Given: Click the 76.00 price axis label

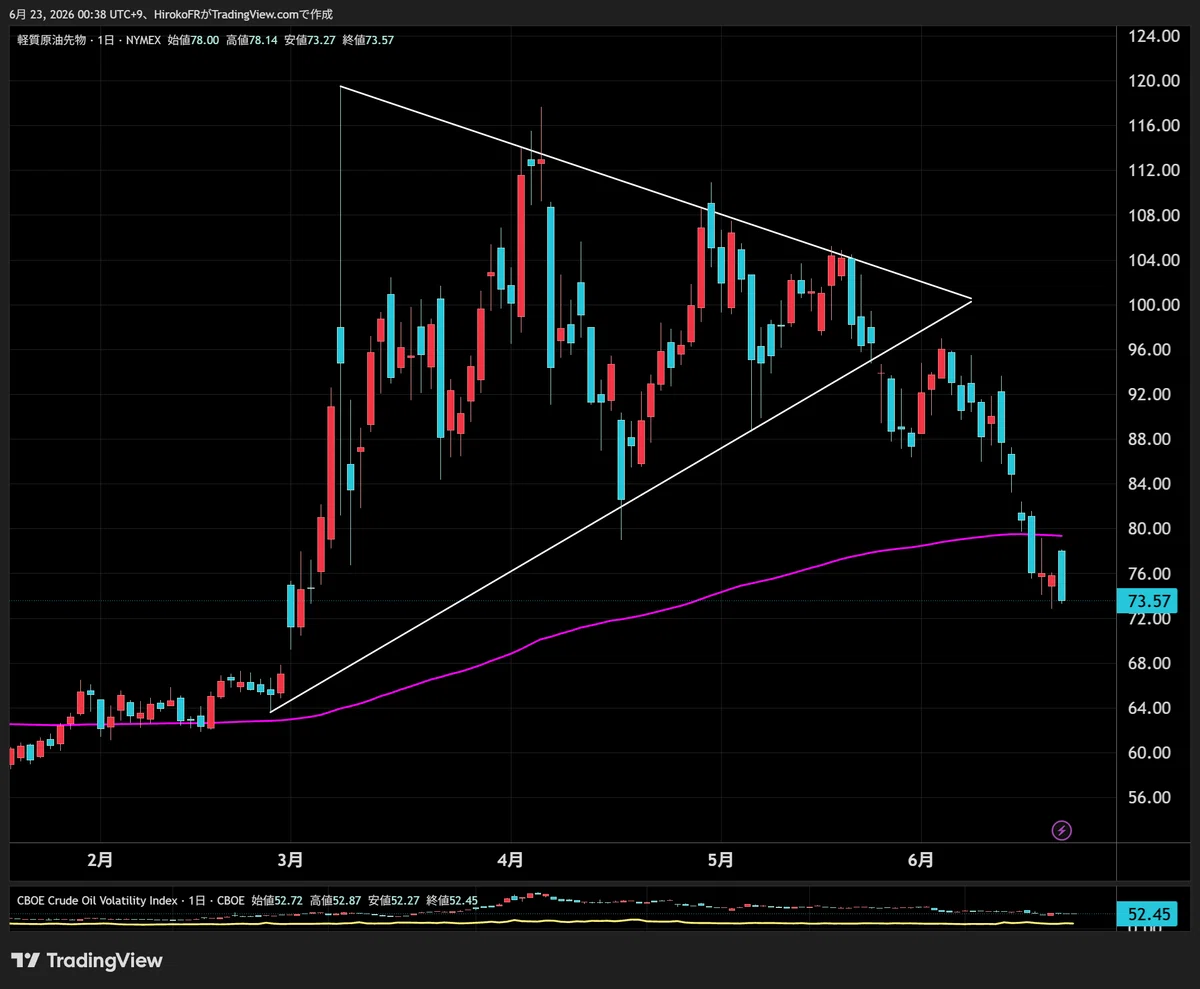Looking at the screenshot, I should pos(1147,574).
